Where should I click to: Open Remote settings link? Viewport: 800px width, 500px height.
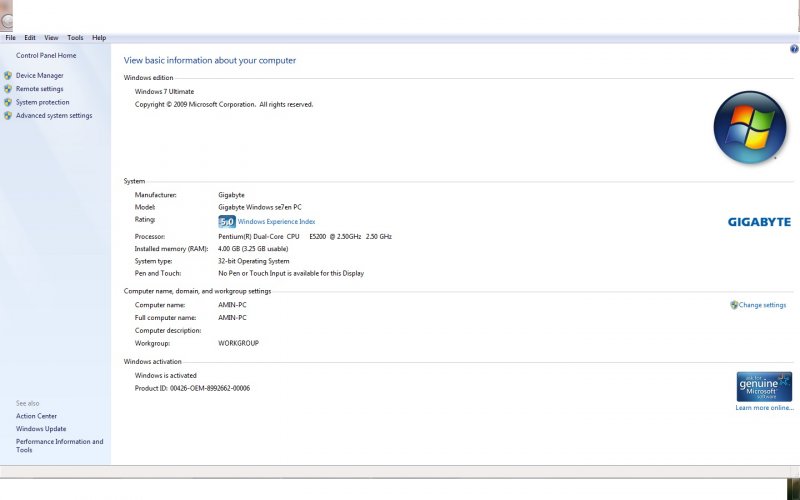pos(40,89)
